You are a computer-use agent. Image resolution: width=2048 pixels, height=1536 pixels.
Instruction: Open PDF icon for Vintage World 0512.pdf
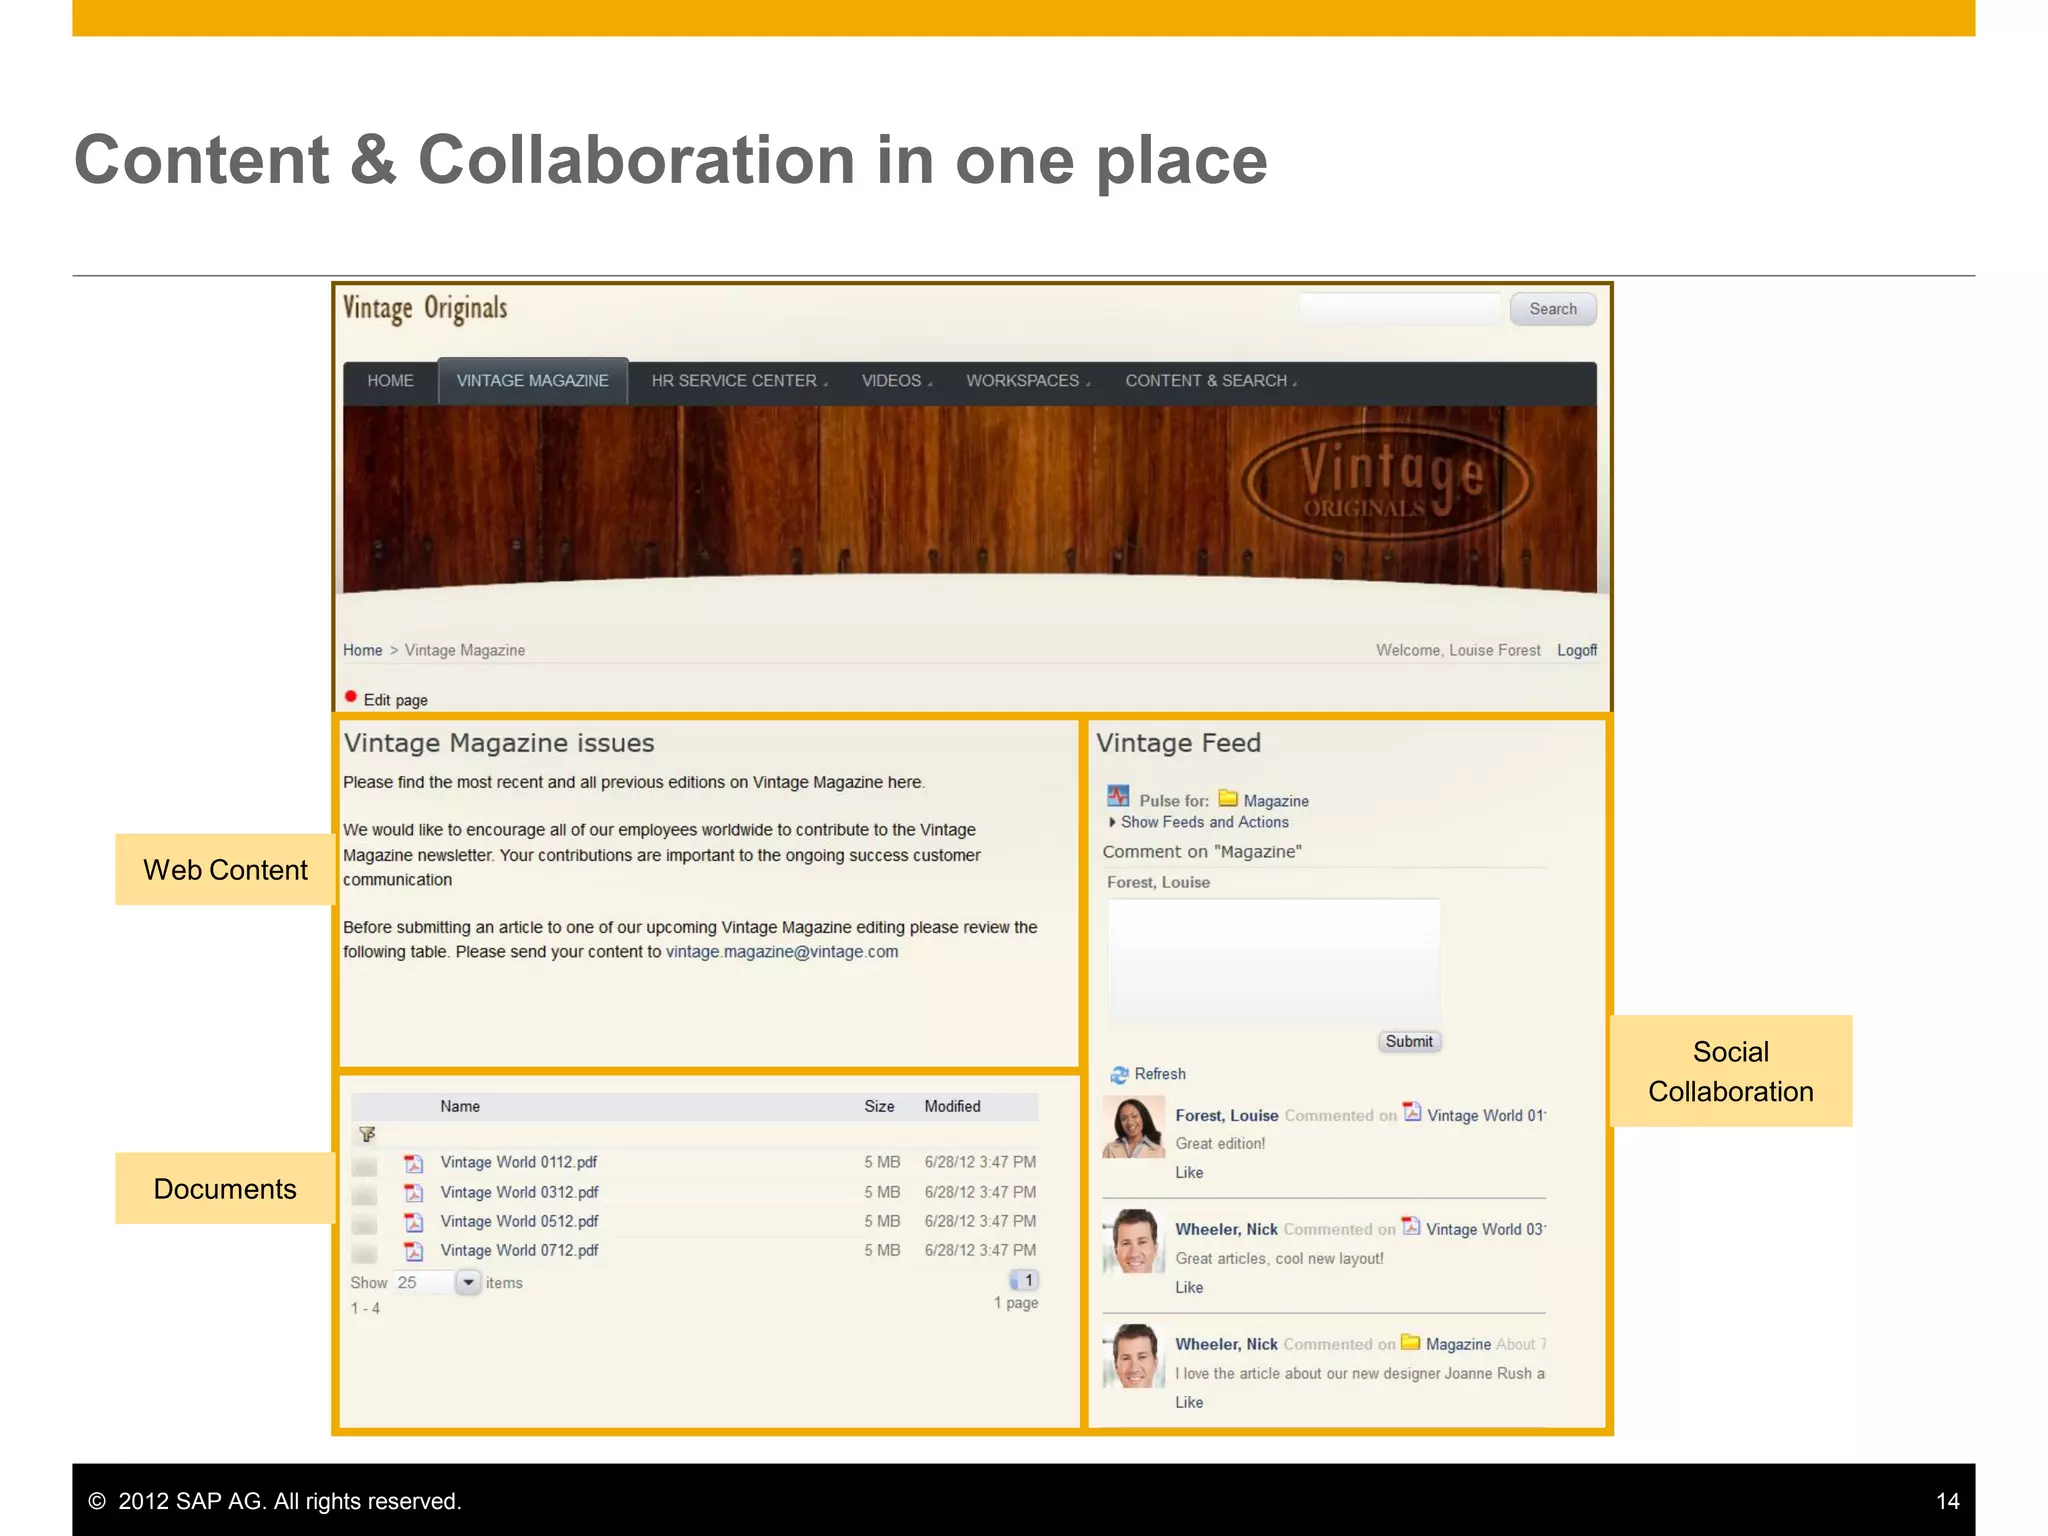[x=413, y=1222]
